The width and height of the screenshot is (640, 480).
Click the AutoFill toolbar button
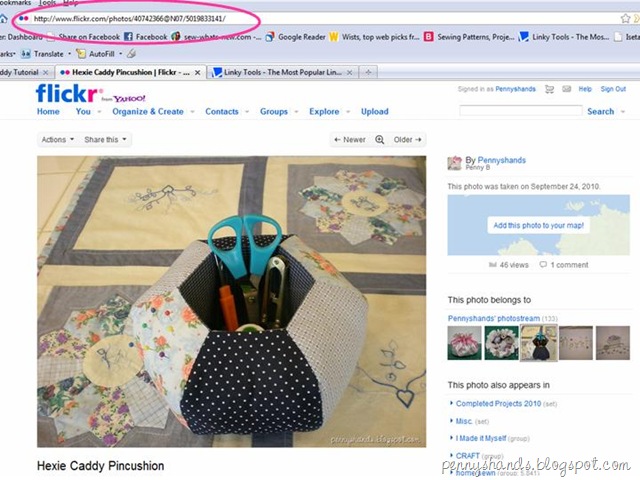[96, 53]
